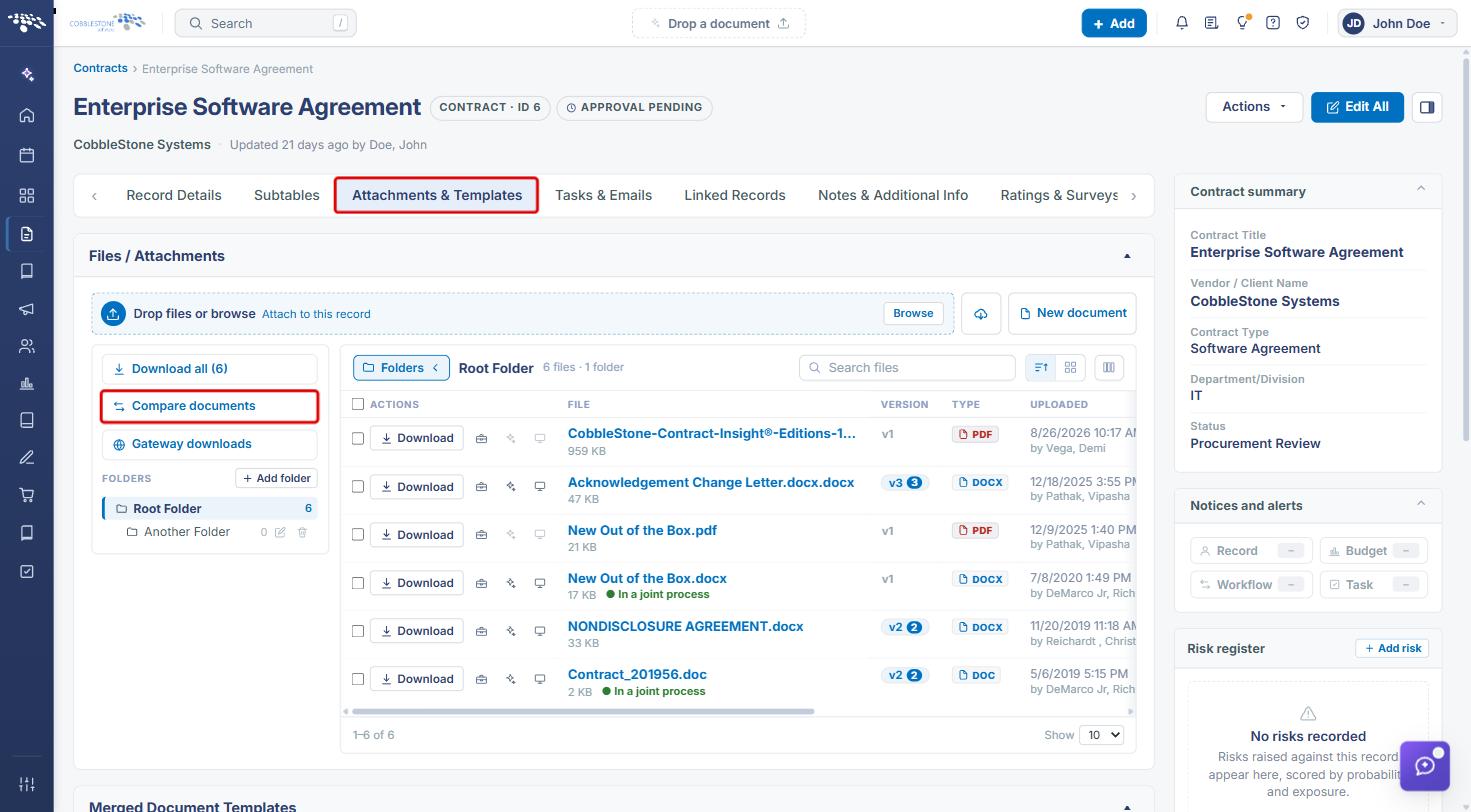
Task: Check the New Out of the Box.docx checkbox
Action: 358,583
